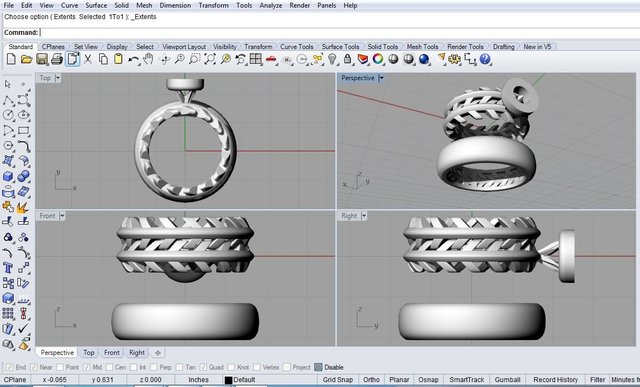Open the Top viewport dropdown arrow
The height and width of the screenshot is (387, 640).
[x=58, y=78]
